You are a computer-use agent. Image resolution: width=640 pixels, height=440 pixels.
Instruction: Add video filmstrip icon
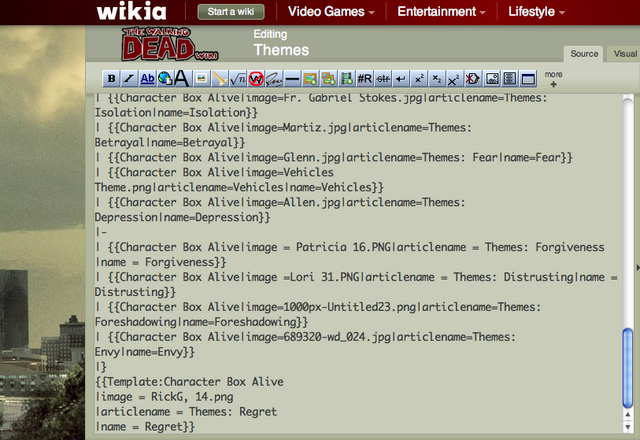click(346, 78)
